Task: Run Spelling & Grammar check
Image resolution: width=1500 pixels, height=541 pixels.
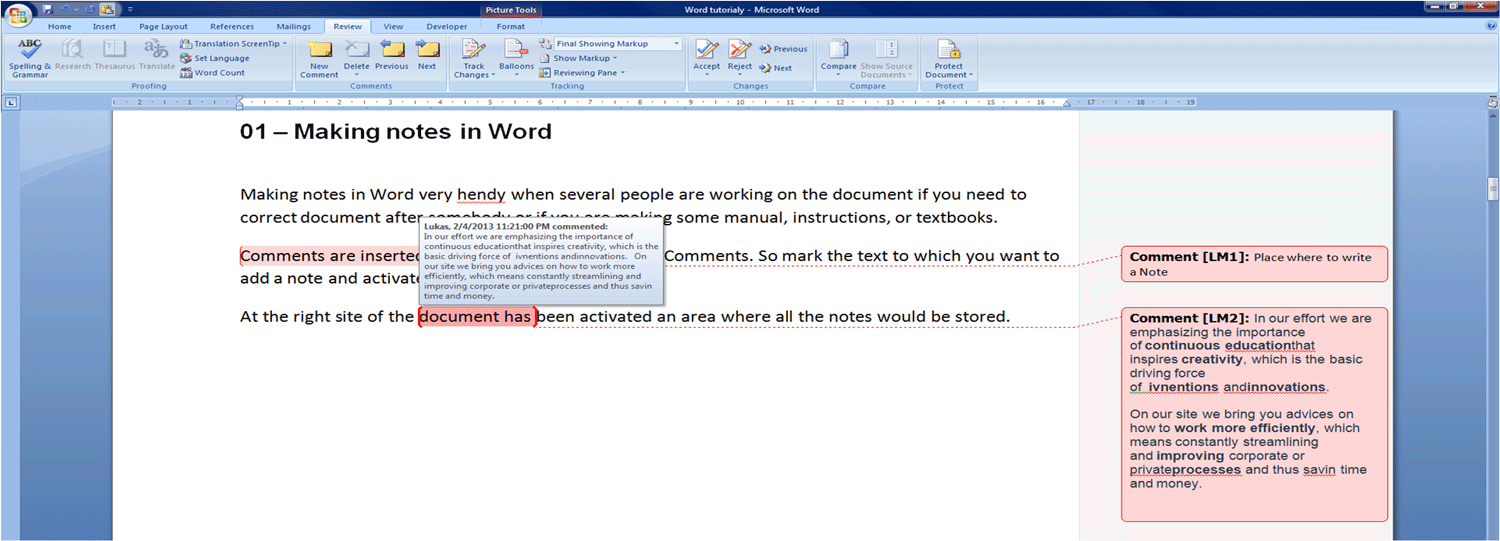Action: [x=30, y=59]
